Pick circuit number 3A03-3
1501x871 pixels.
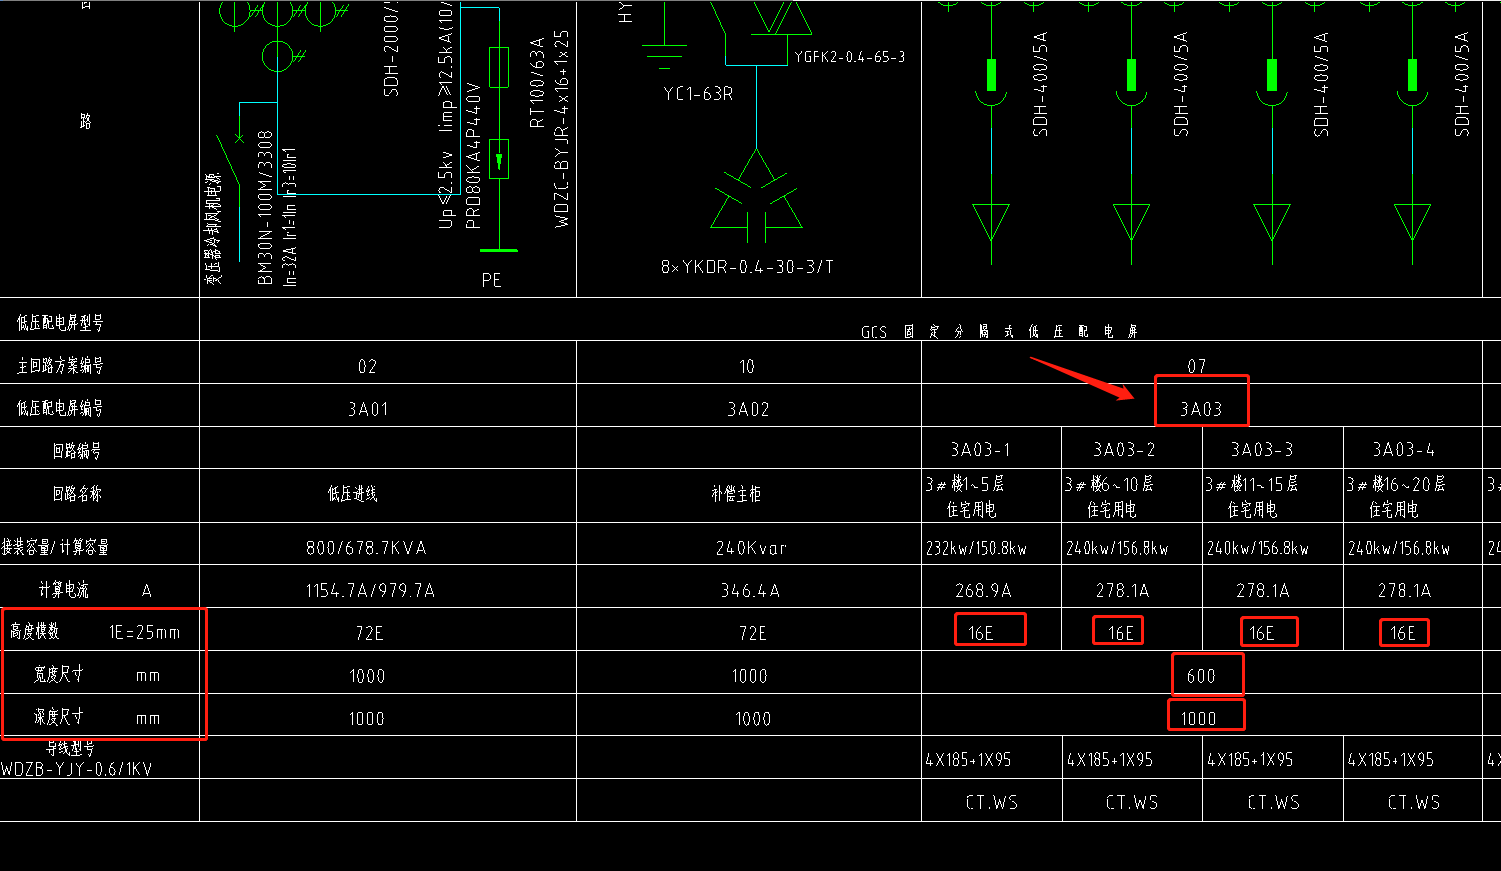1262,449
